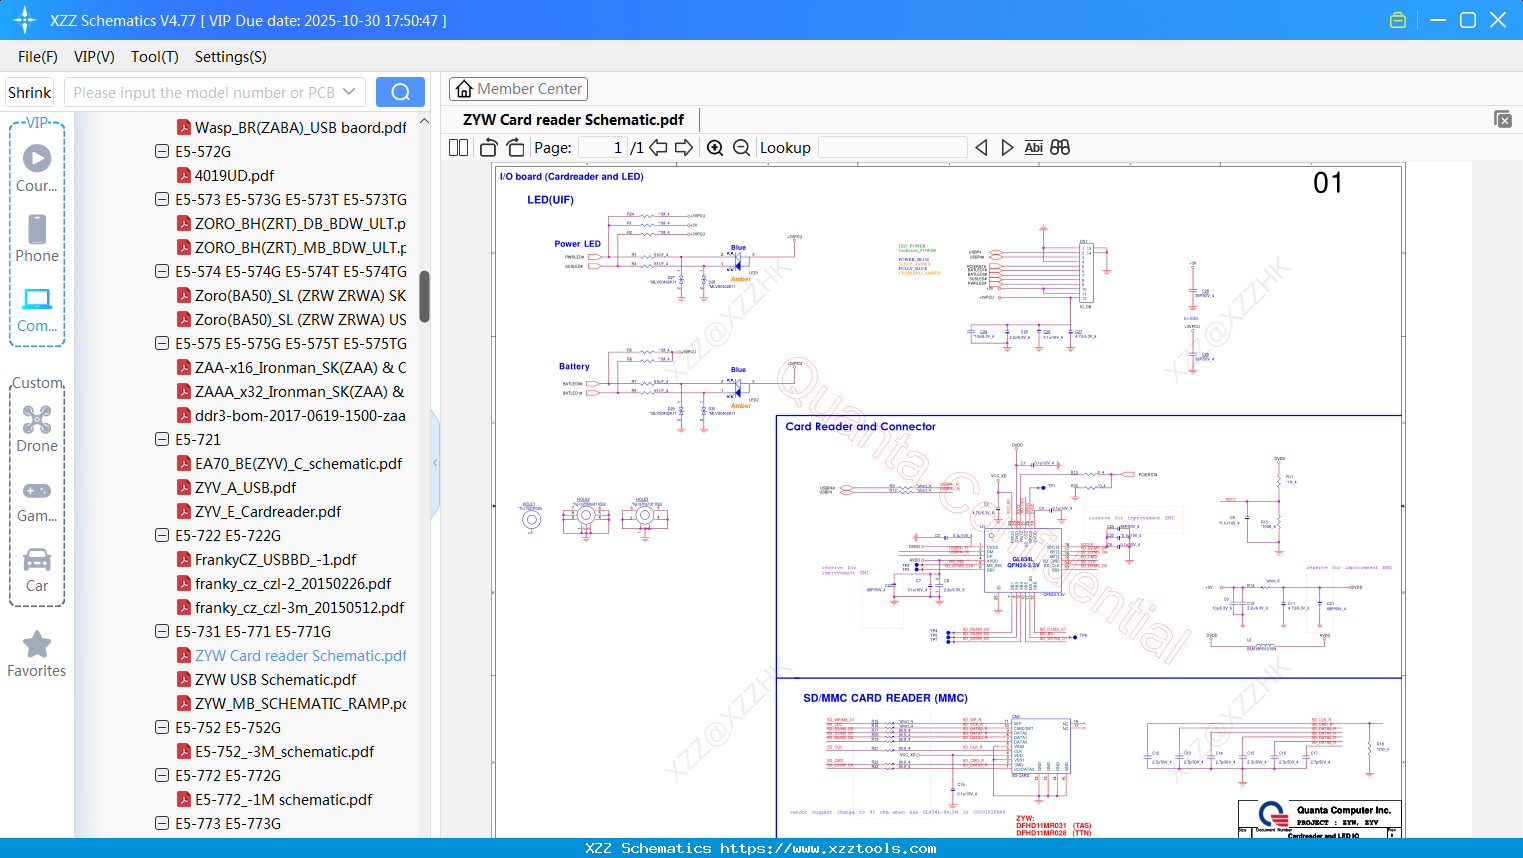Viewport: 1523px width, 858px height.
Task: Open the Computer category in sidebar
Action: (37, 309)
